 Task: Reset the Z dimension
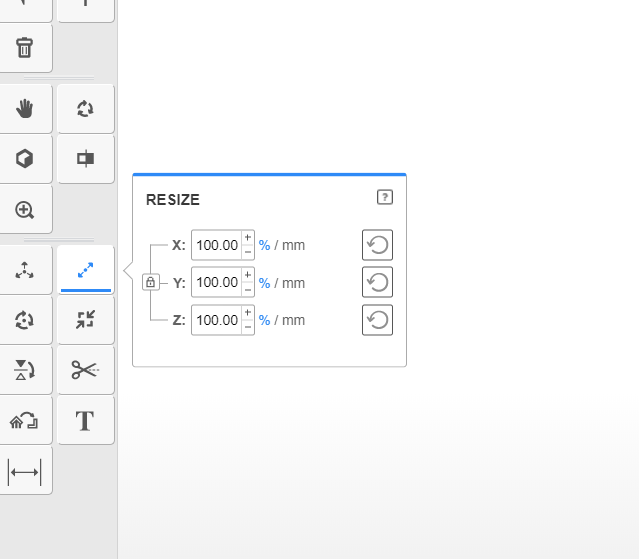(377, 320)
